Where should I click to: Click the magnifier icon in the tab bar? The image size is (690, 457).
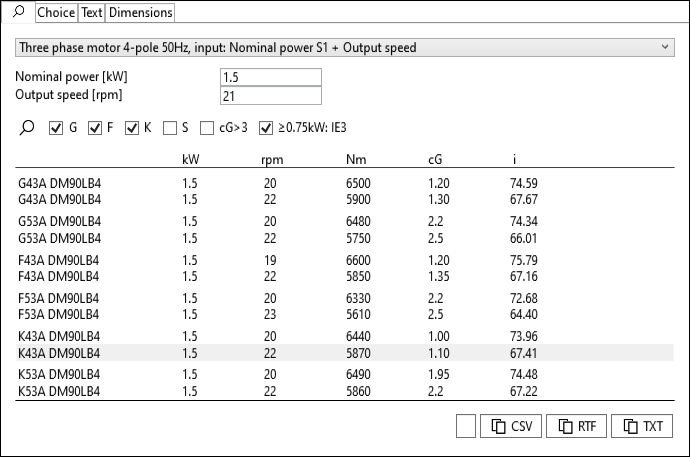pyautogui.click(x=18, y=12)
